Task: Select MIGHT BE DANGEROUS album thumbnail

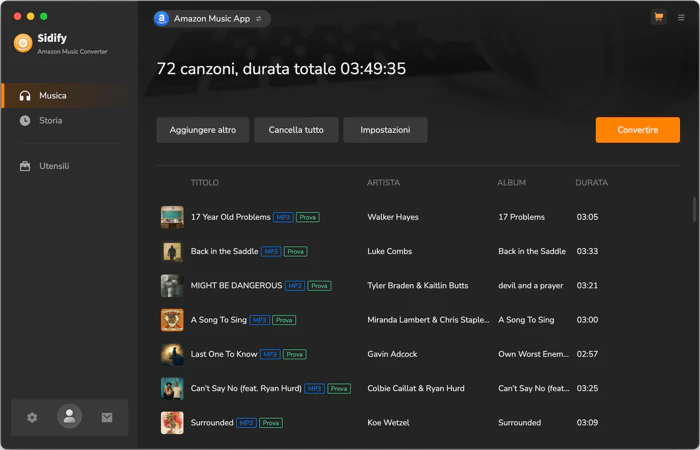Action: (x=172, y=286)
